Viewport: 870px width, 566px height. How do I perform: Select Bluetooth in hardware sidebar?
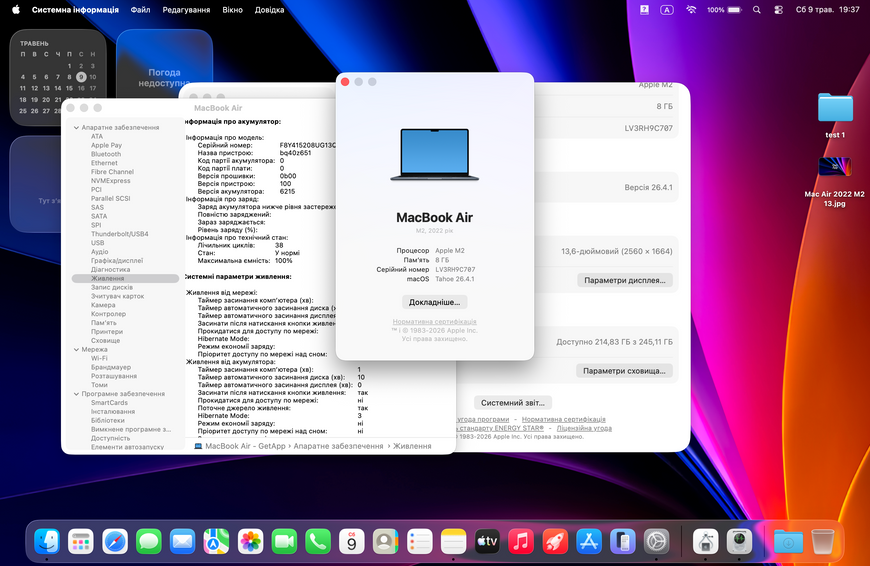pyautogui.click(x=106, y=154)
